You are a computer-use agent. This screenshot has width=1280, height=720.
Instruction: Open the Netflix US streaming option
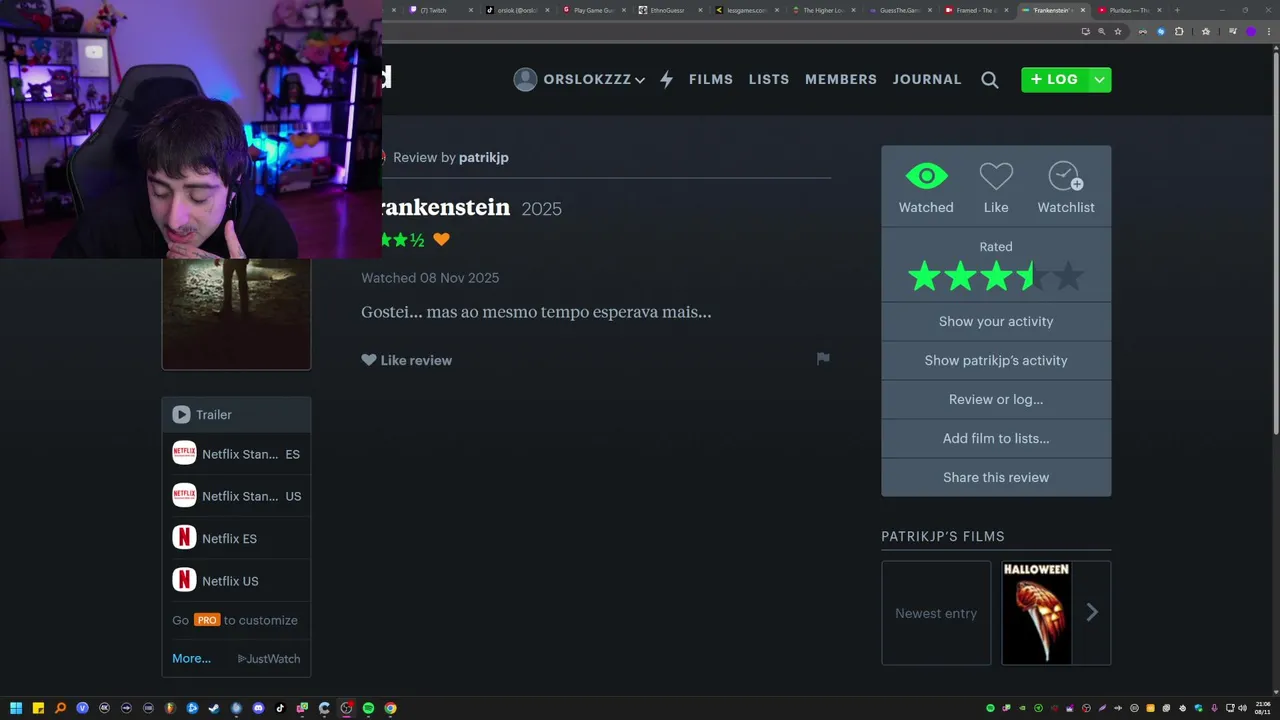coord(236,580)
